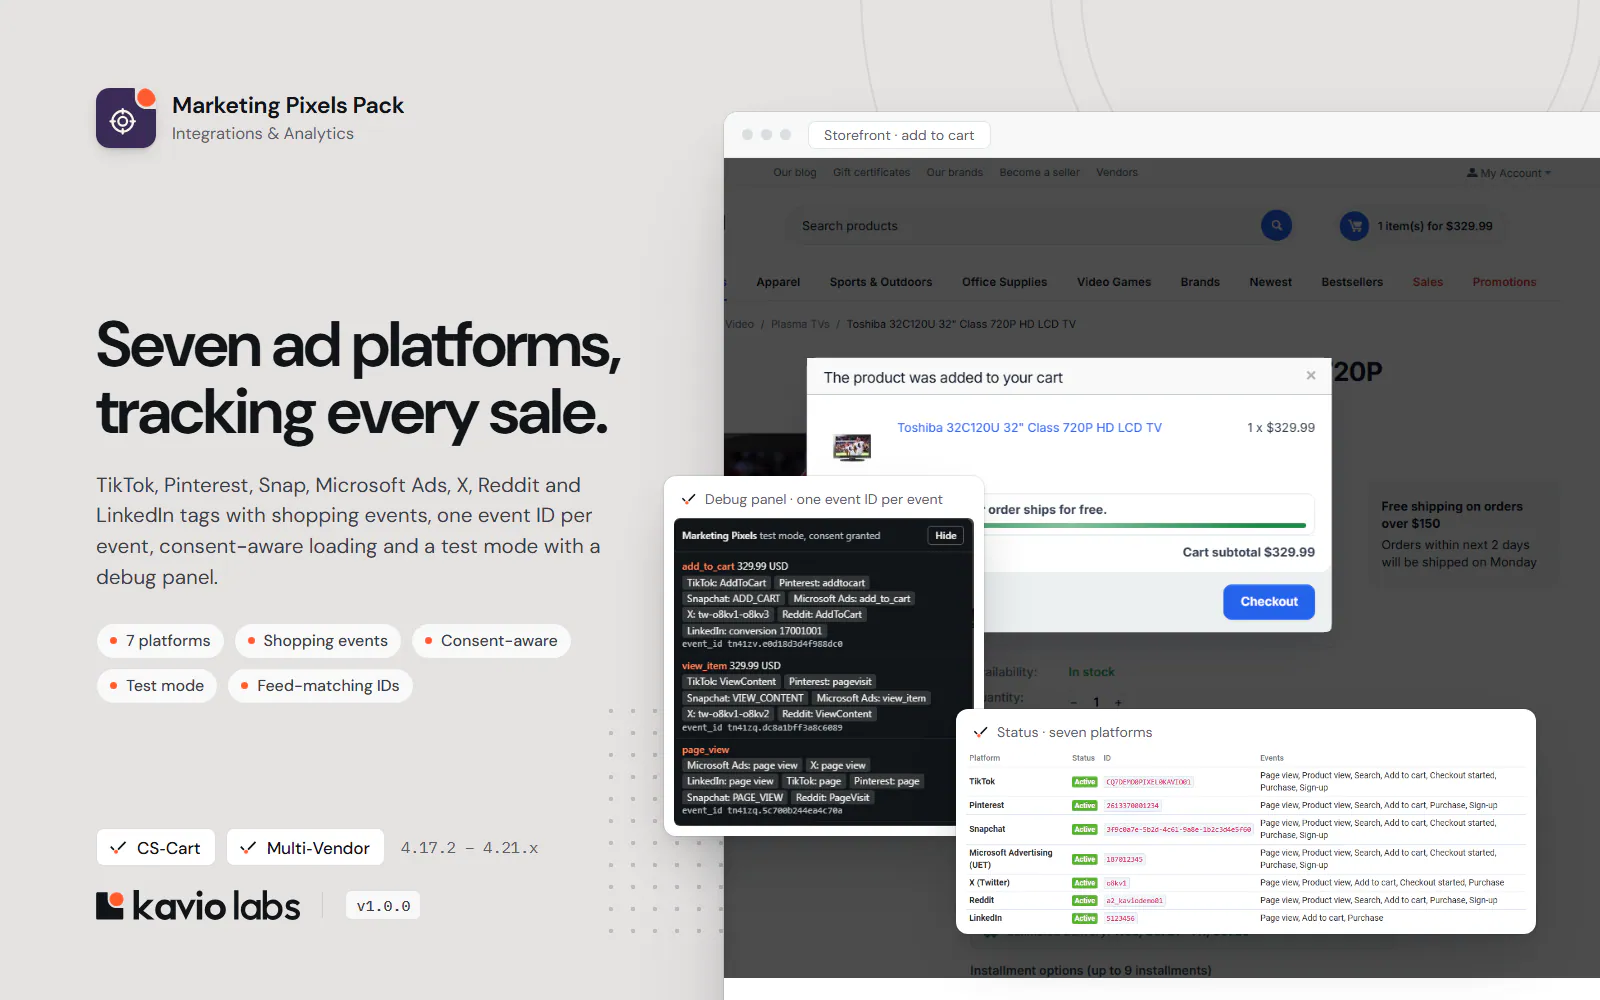Click the quantity plus stepper

(x=1118, y=702)
